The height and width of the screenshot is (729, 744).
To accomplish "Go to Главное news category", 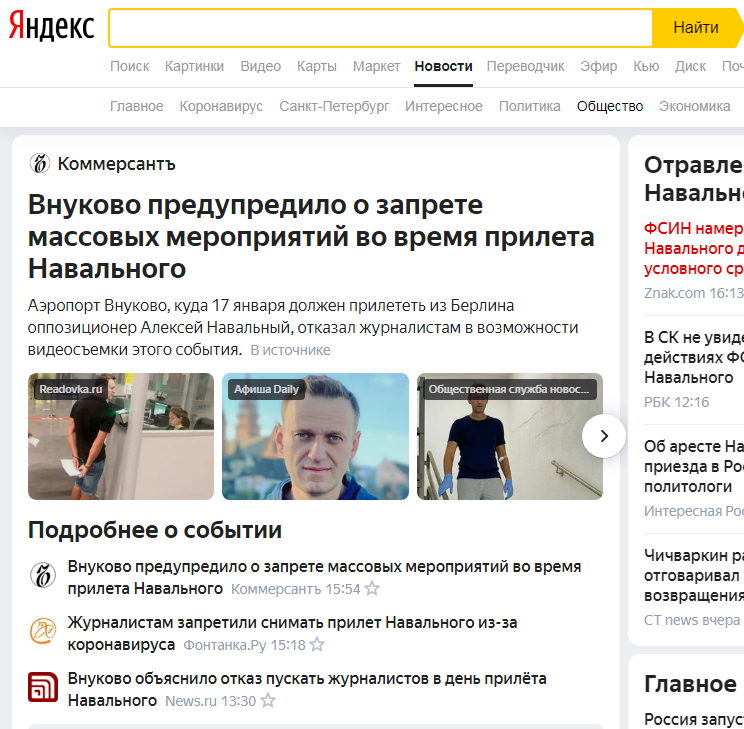I will click(137, 106).
